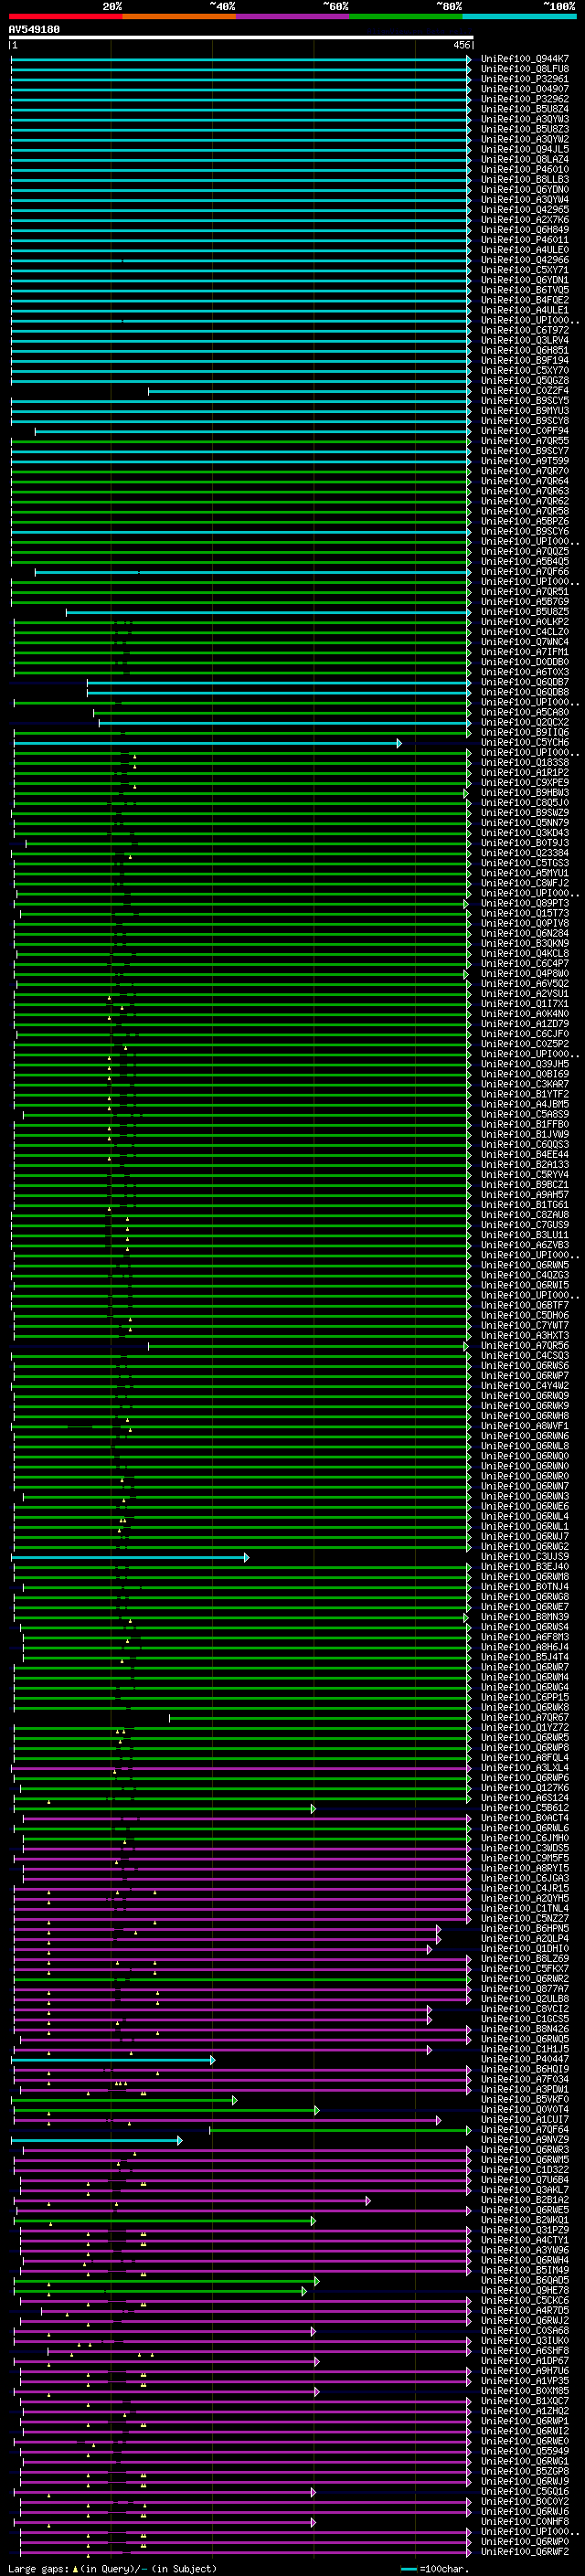Click the cyan alignment bar for UniRef100_C0ZZF4
The width and height of the screenshot is (585, 2576).
point(310,391)
